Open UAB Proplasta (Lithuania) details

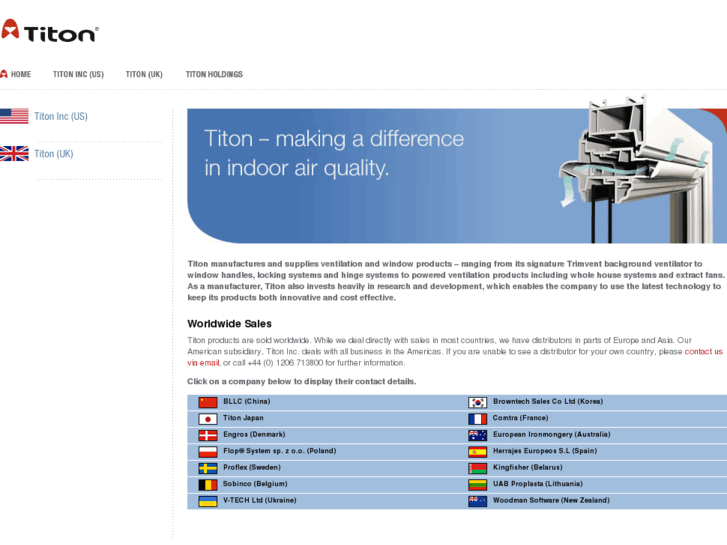pyautogui.click(x=538, y=484)
